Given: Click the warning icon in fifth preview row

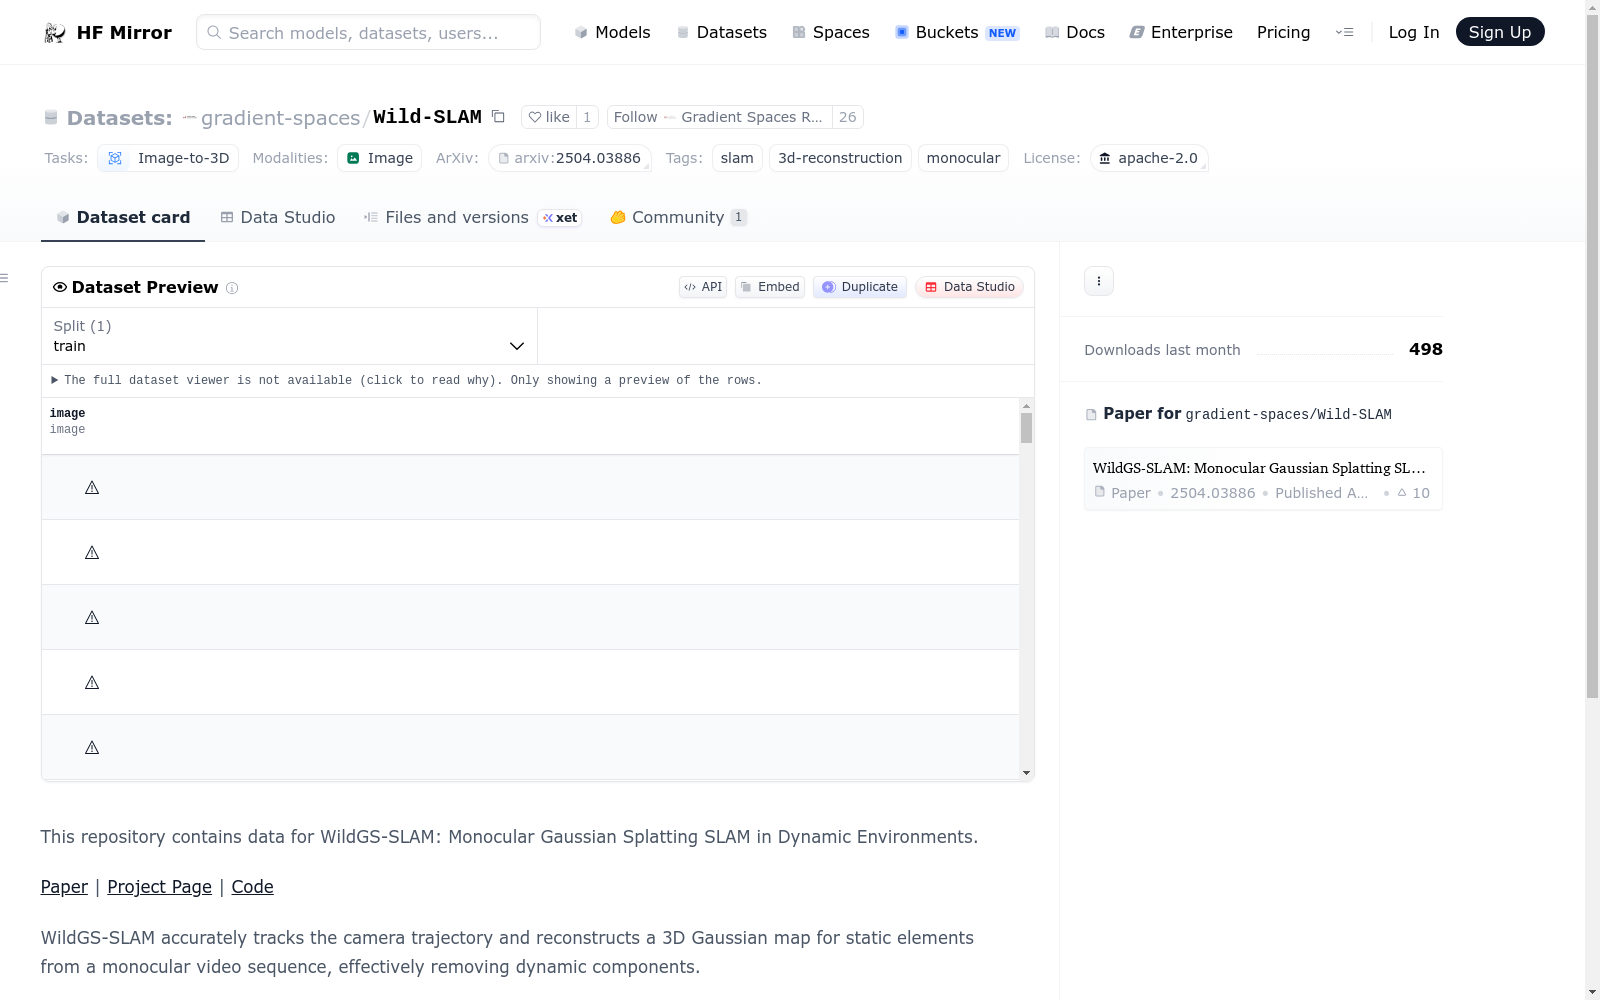Looking at the screenshot, I should (x=92, y=748).
